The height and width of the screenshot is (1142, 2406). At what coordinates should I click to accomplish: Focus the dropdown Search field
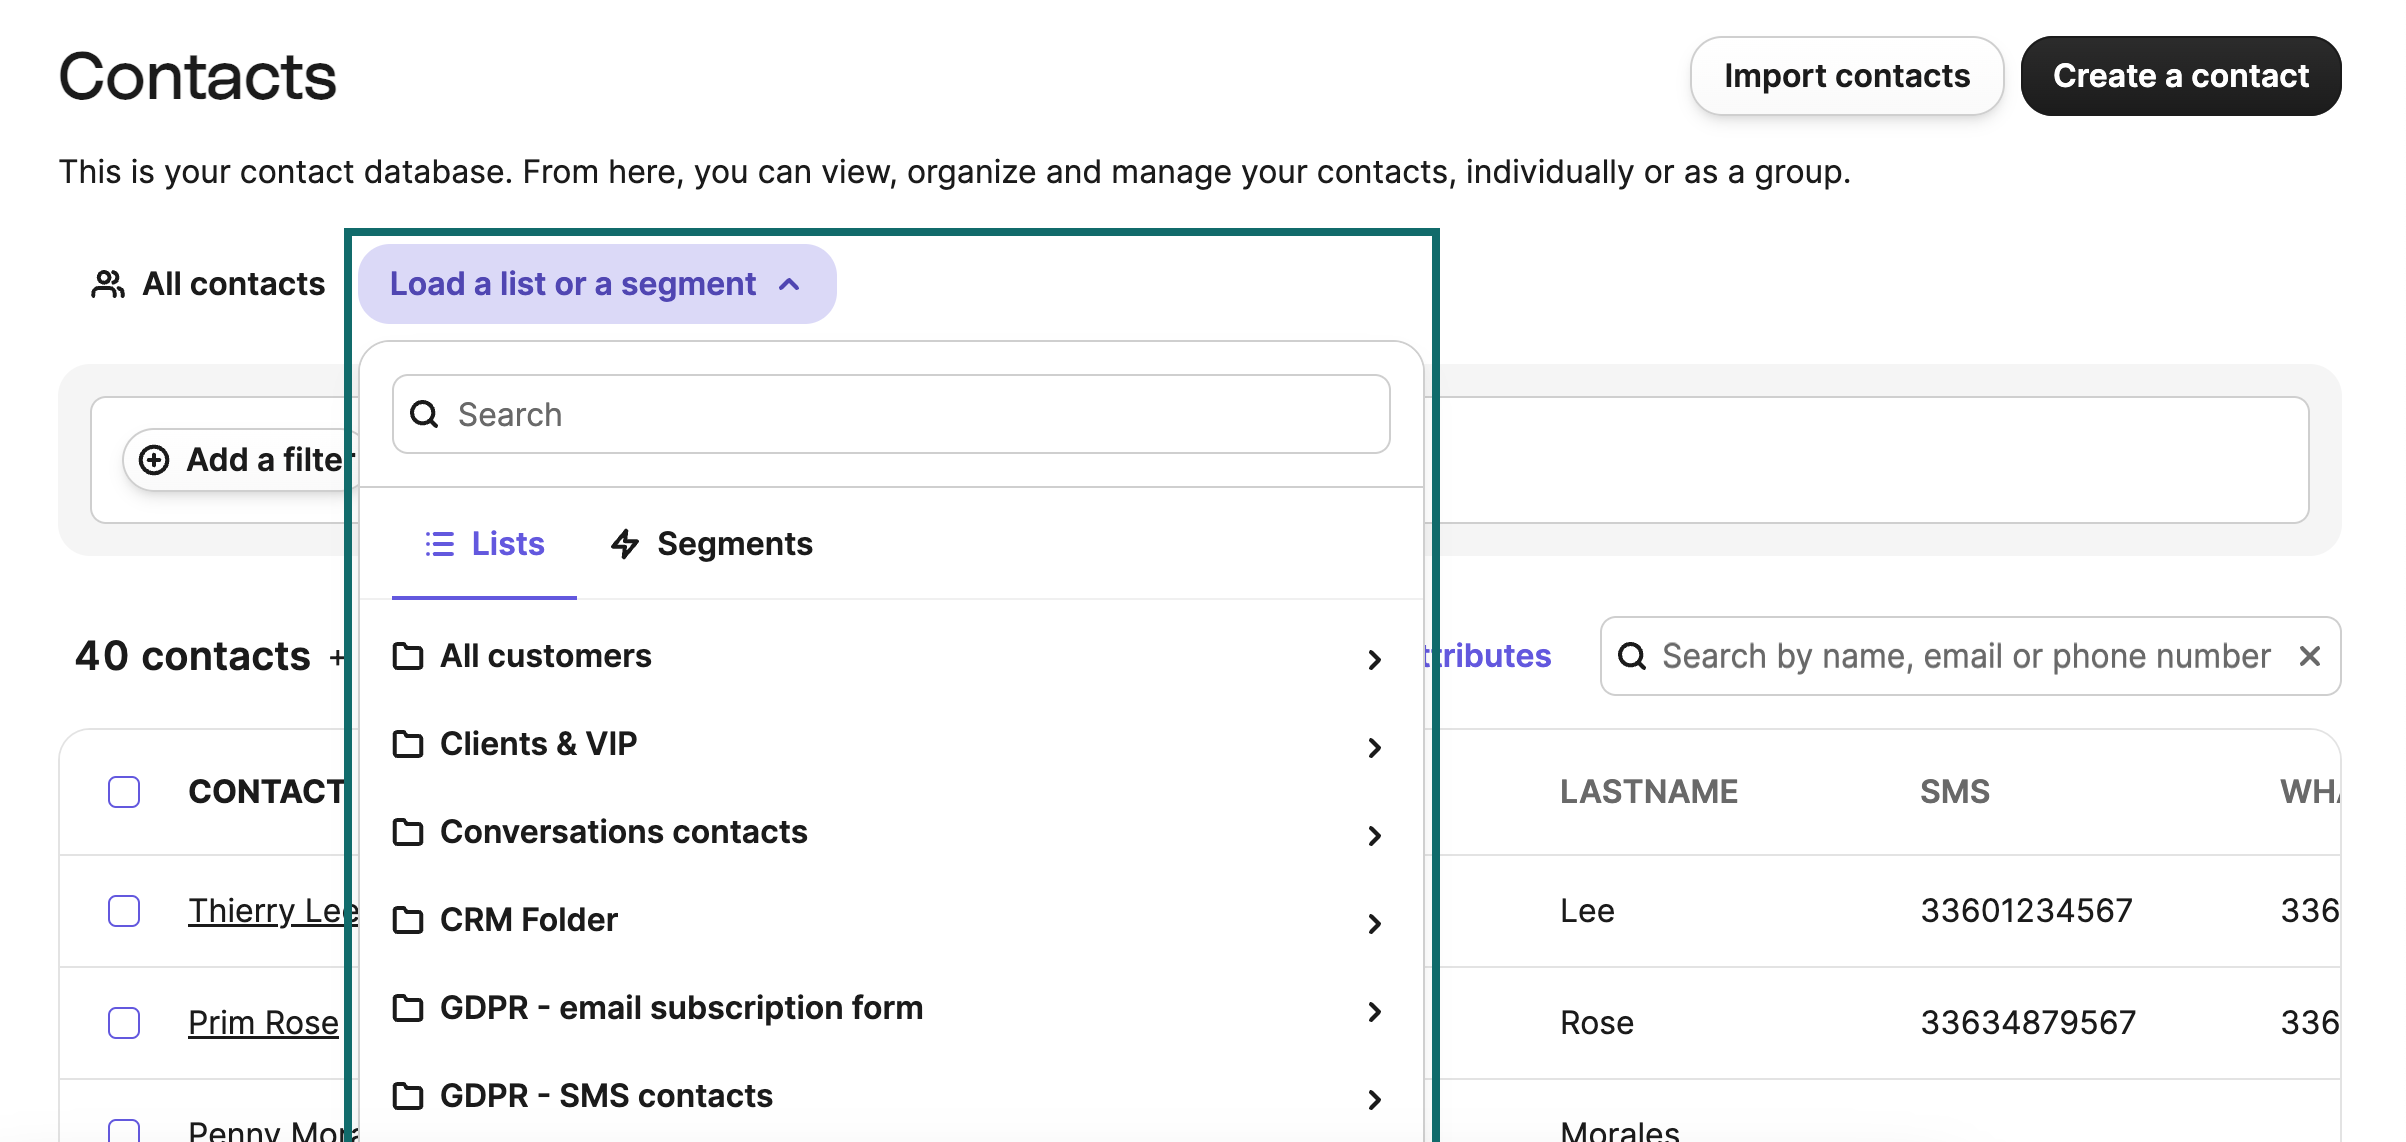coord(891,414)
